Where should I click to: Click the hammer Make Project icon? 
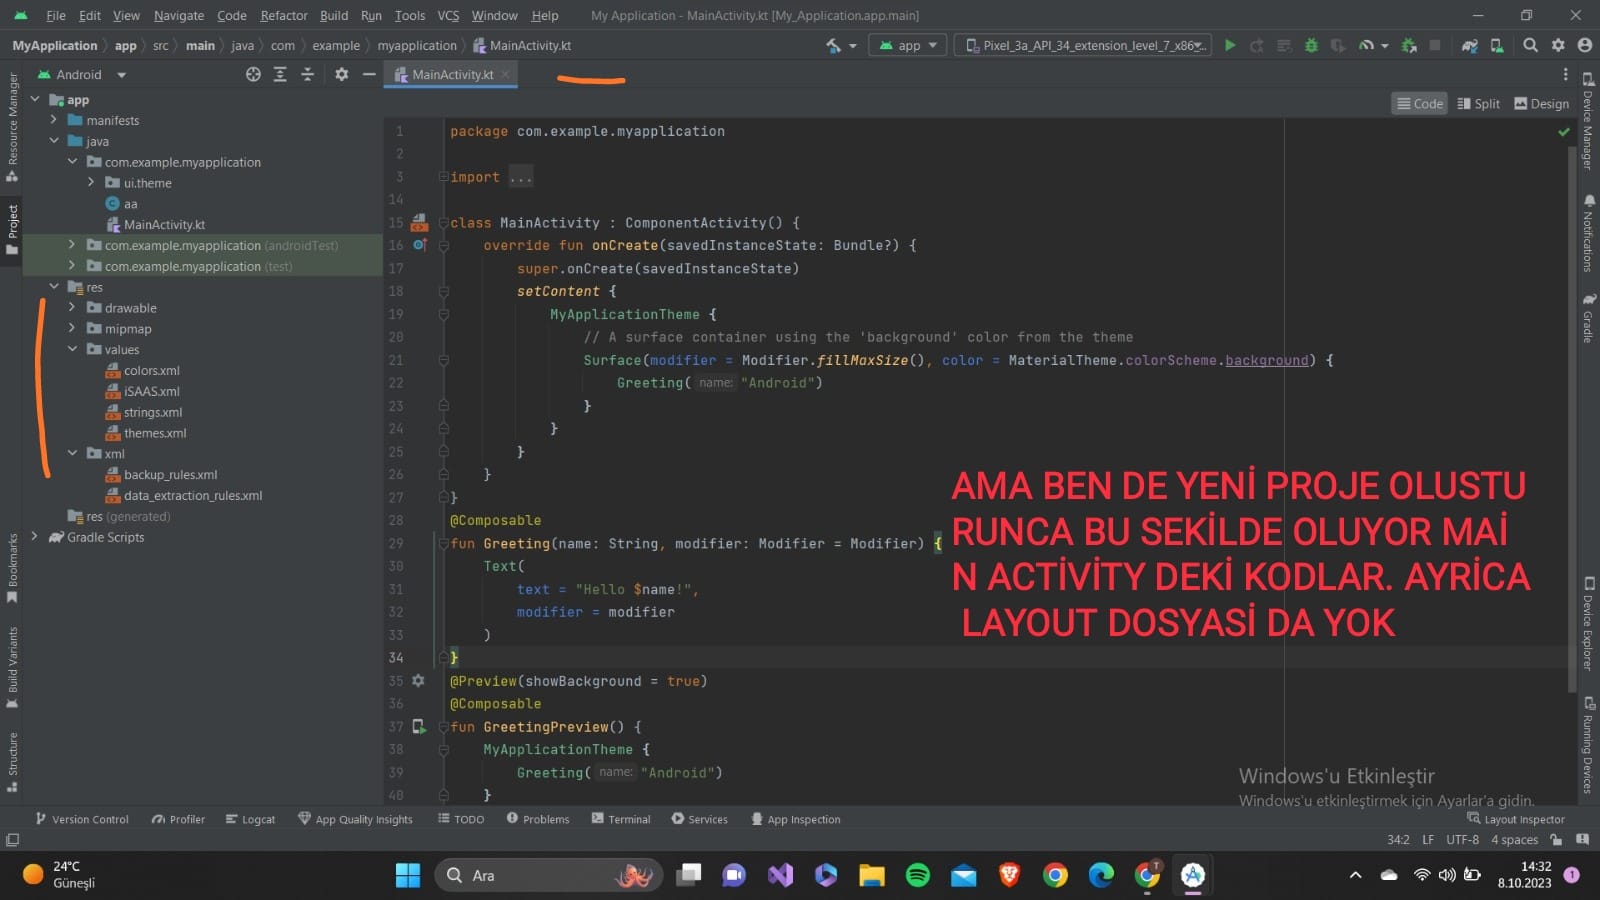pyautogui.click(x=833, y=45)
